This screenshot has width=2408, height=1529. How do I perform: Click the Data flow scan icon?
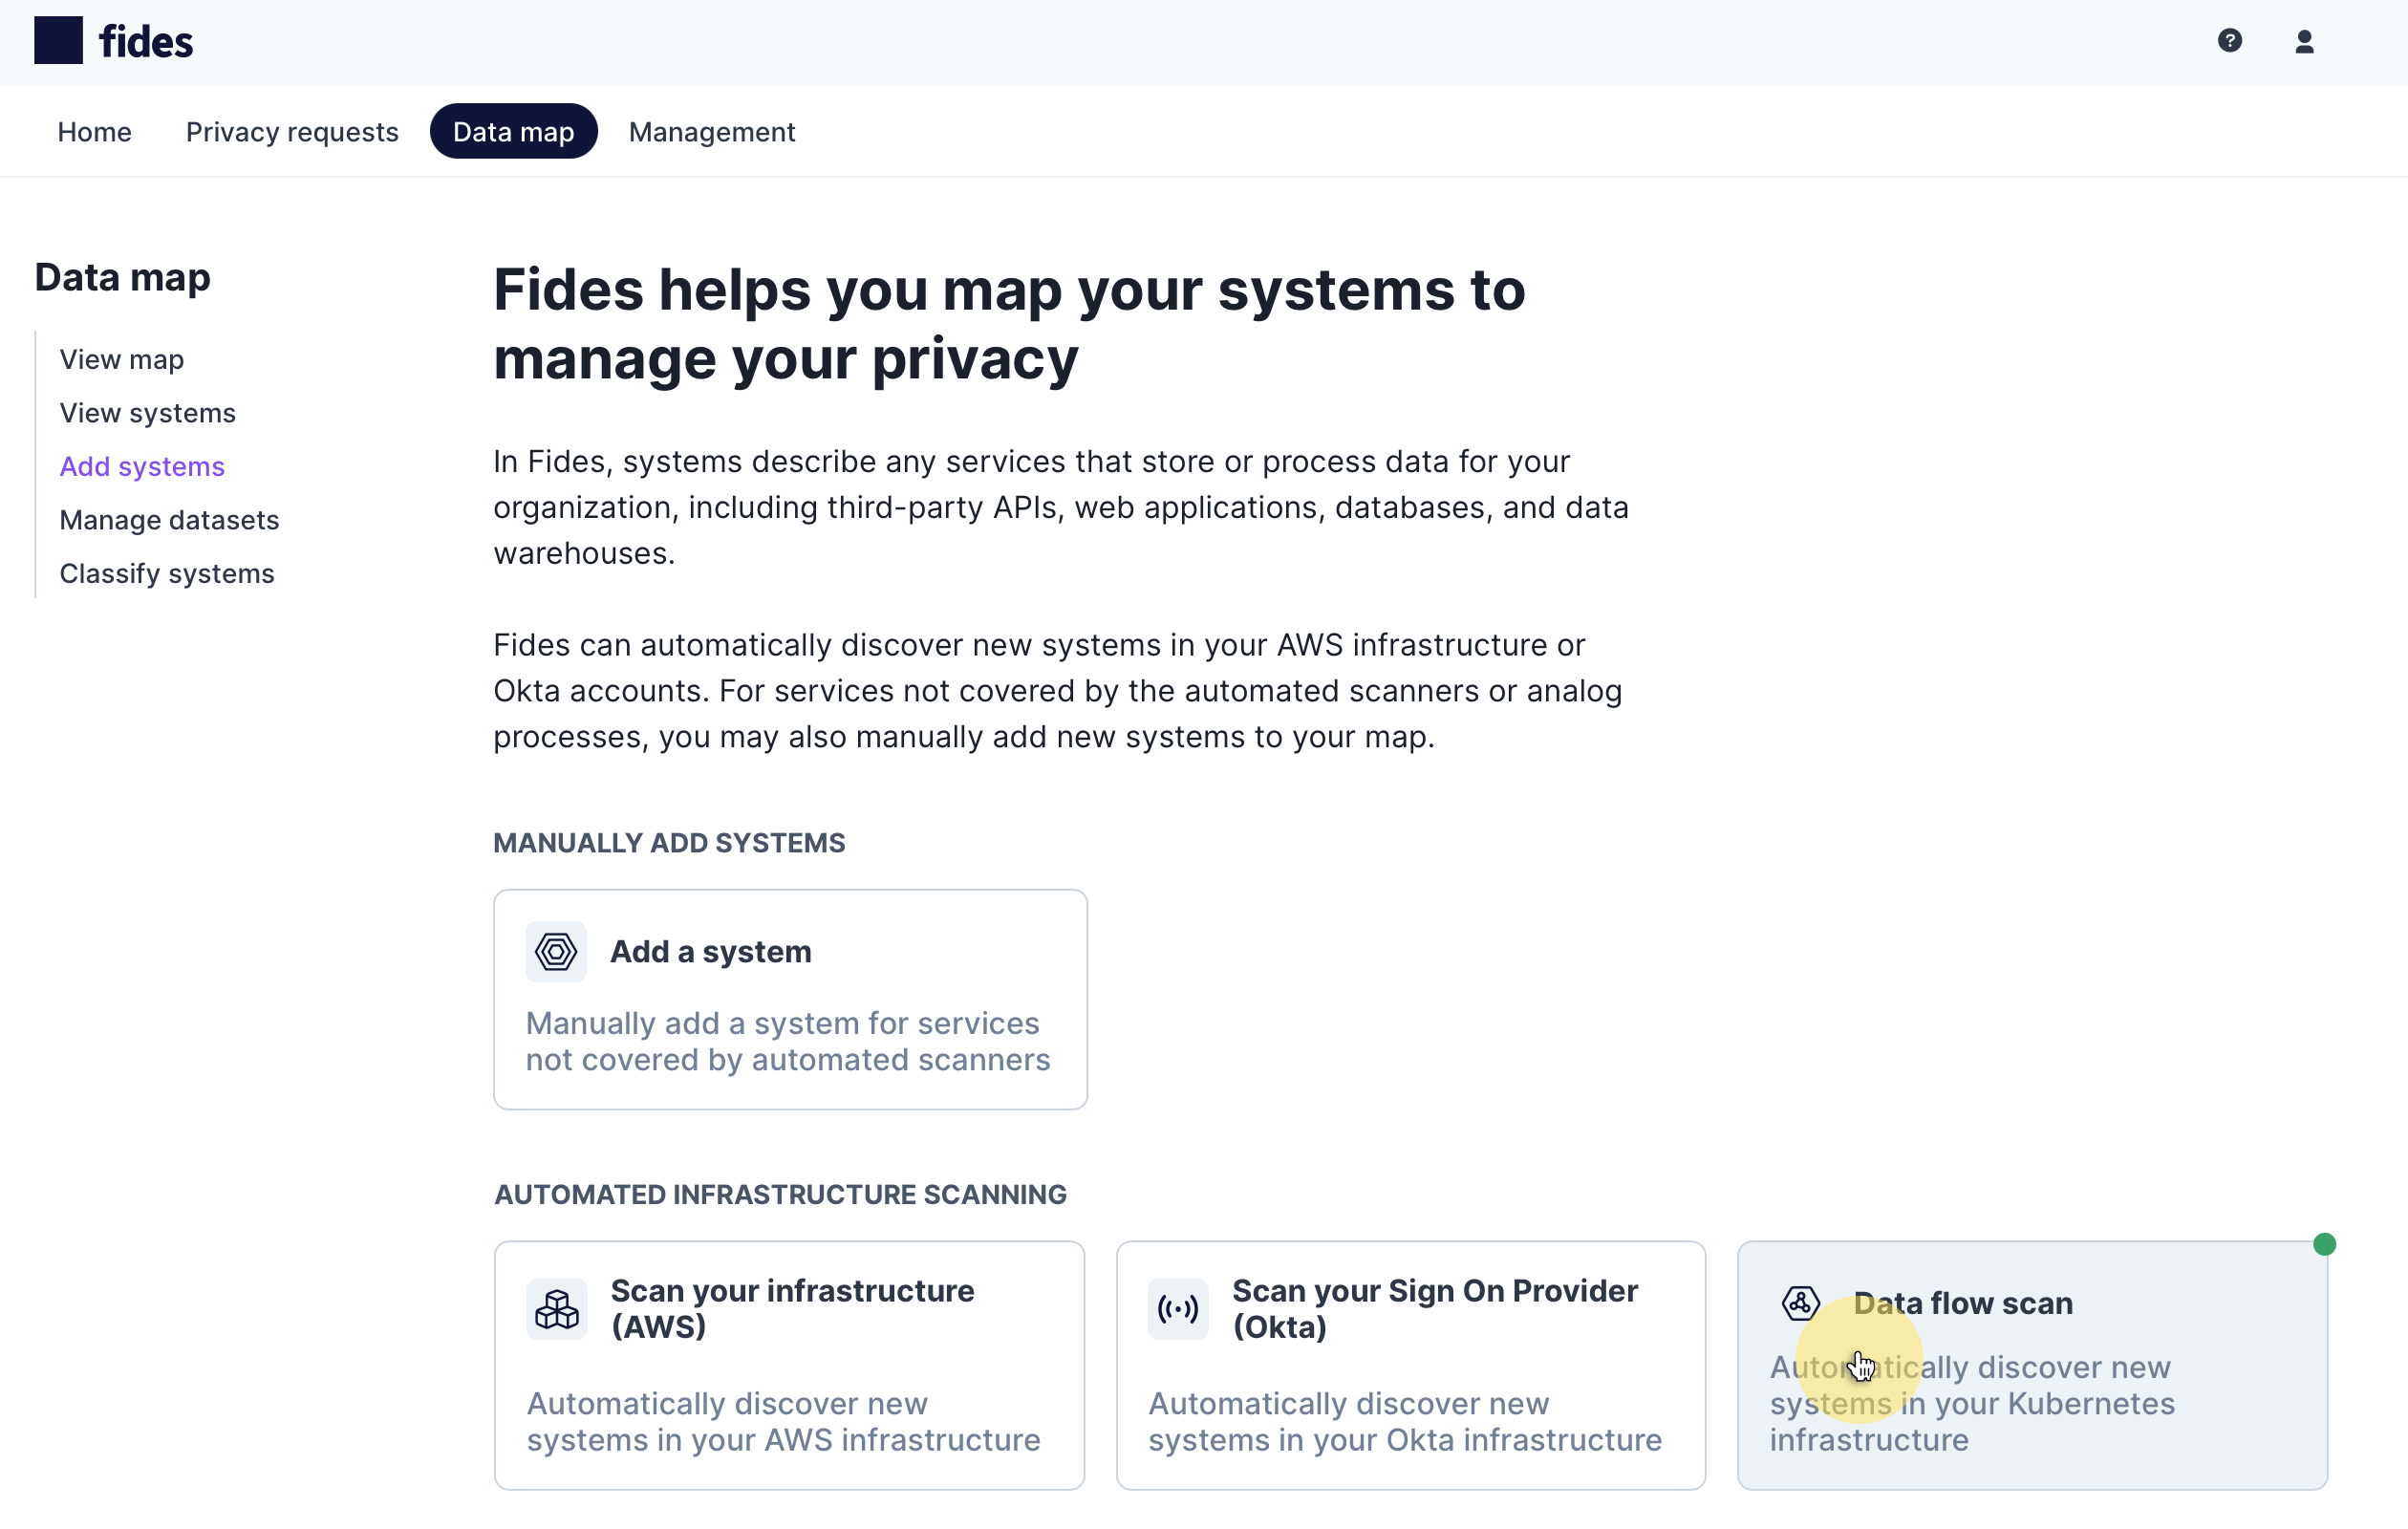click(1800, 1303)
